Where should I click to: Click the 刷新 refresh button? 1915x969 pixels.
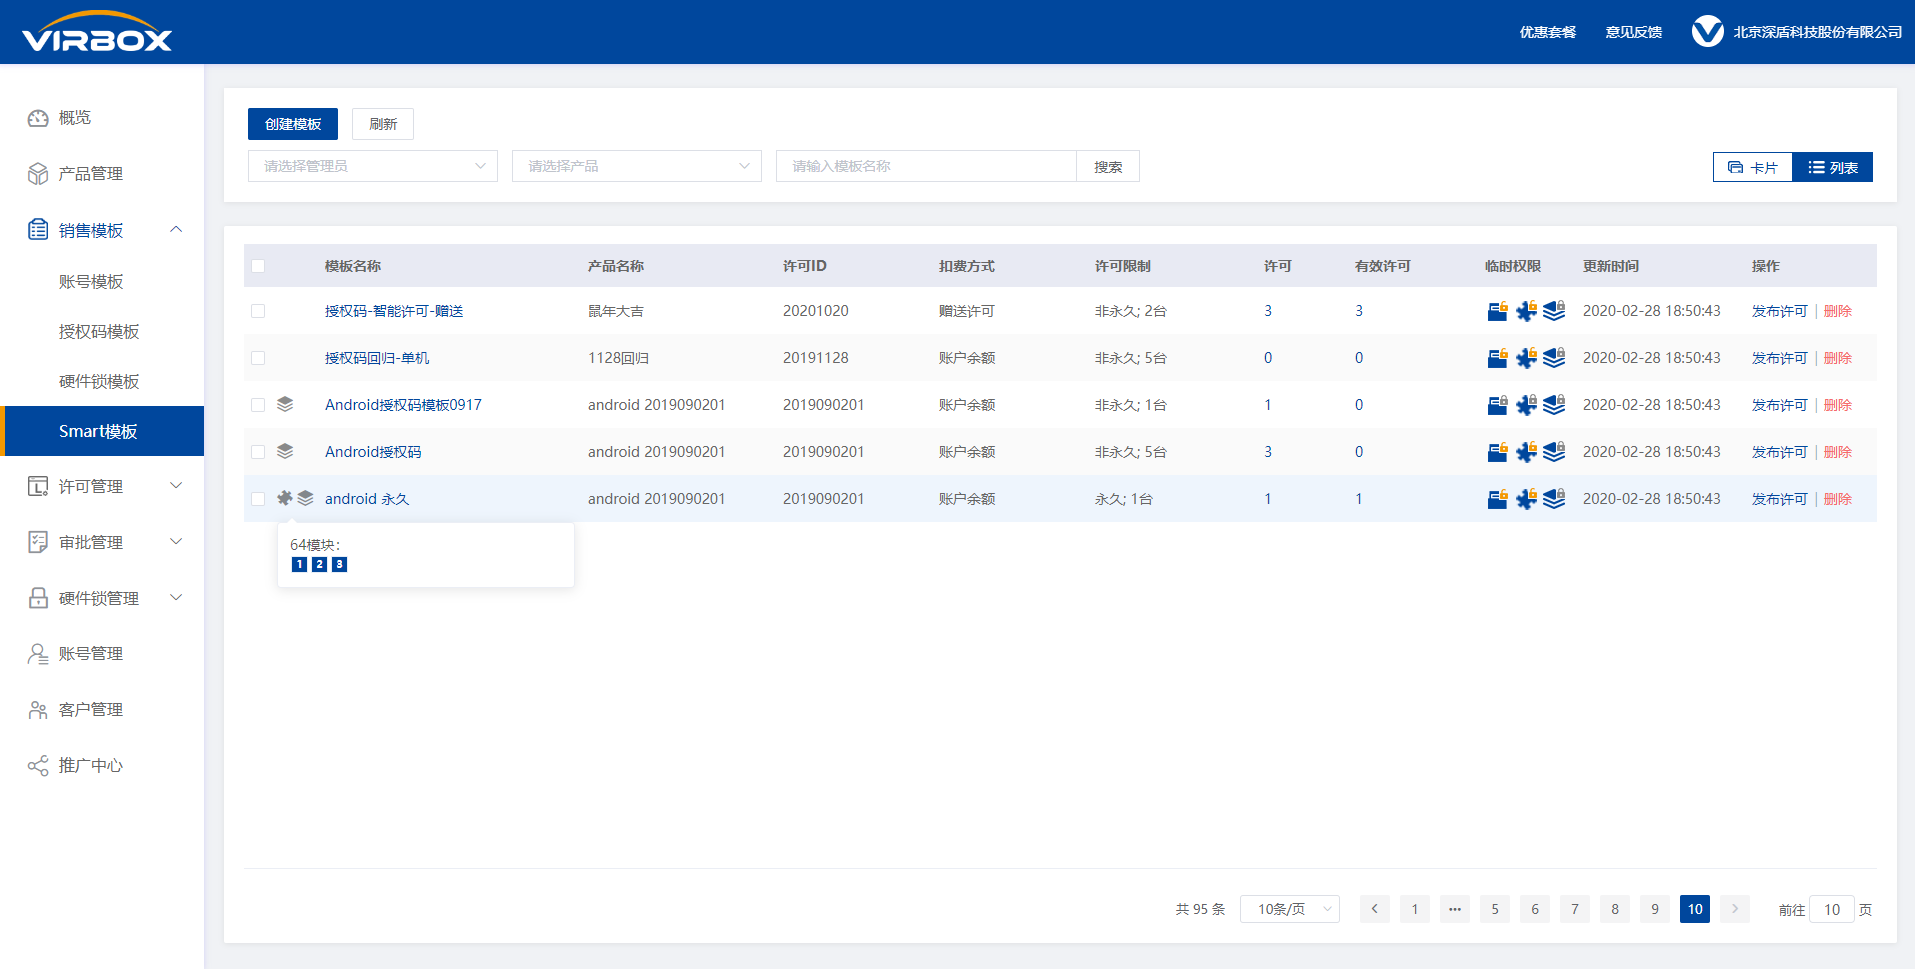coord(383,124)
